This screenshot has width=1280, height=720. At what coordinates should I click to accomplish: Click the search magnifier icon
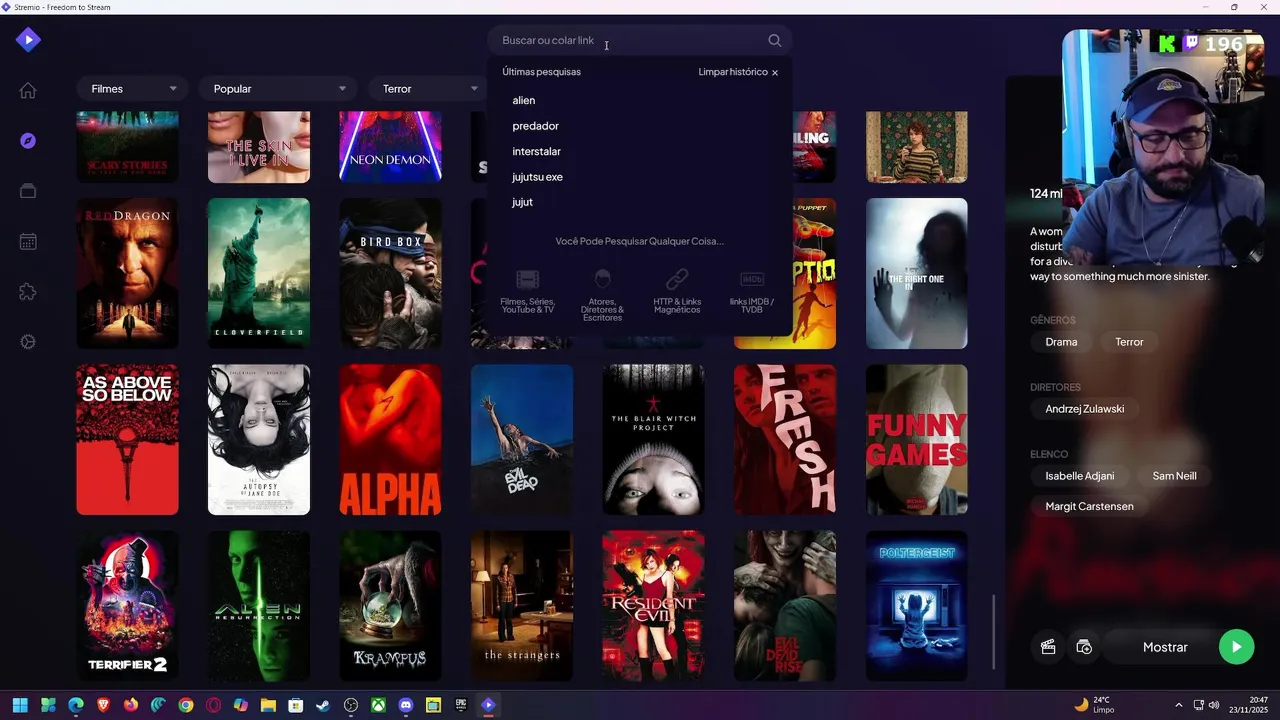point(774,41)
